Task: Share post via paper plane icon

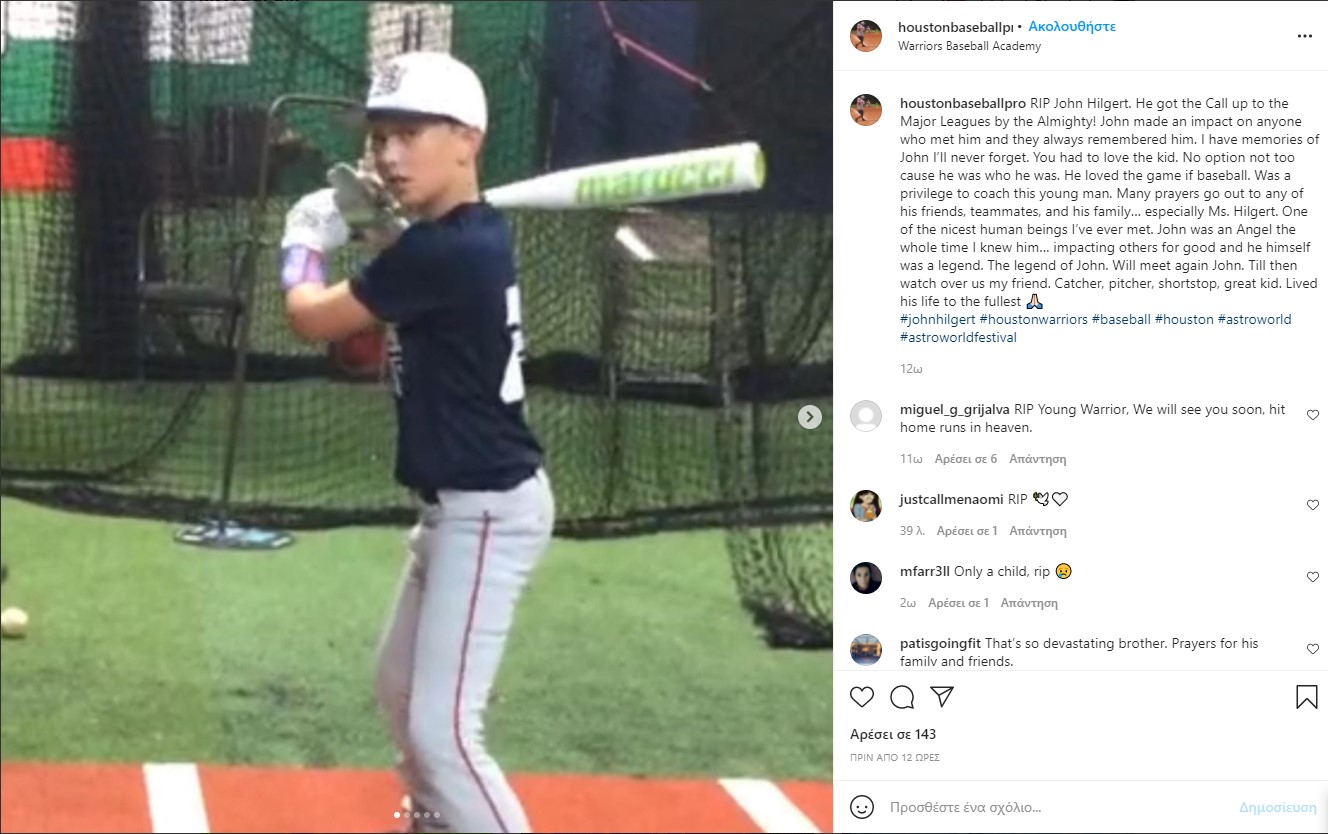Action: pyautogui.click(x=942, y=696)
